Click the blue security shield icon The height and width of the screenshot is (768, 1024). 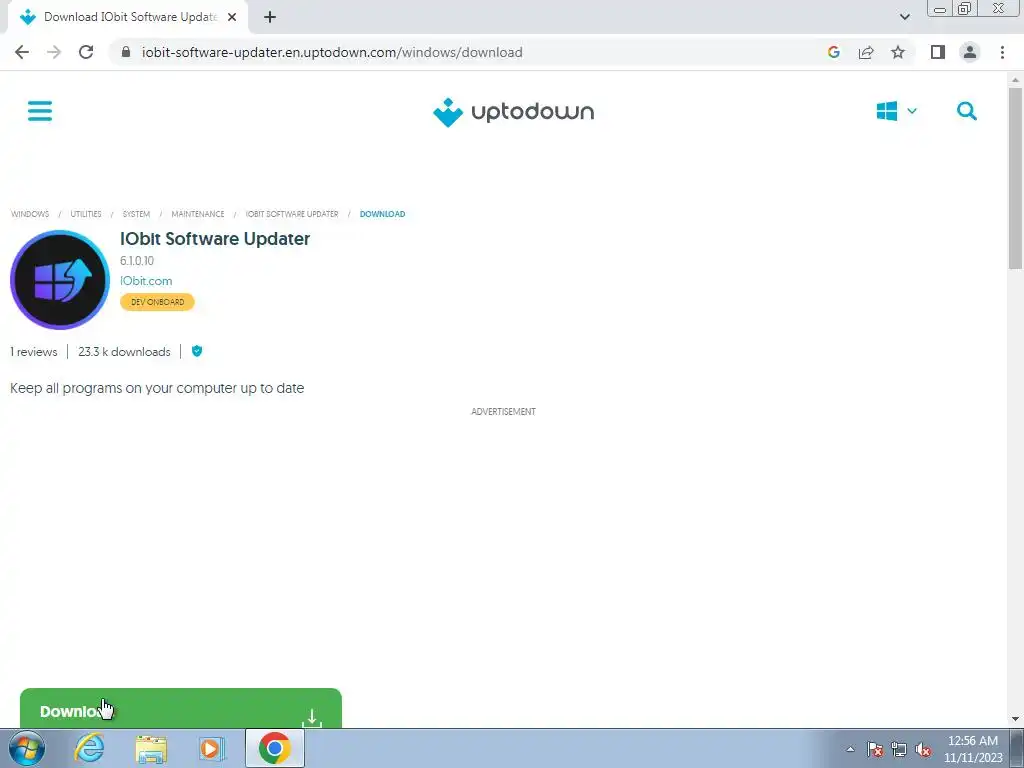[x=197, y=351]
